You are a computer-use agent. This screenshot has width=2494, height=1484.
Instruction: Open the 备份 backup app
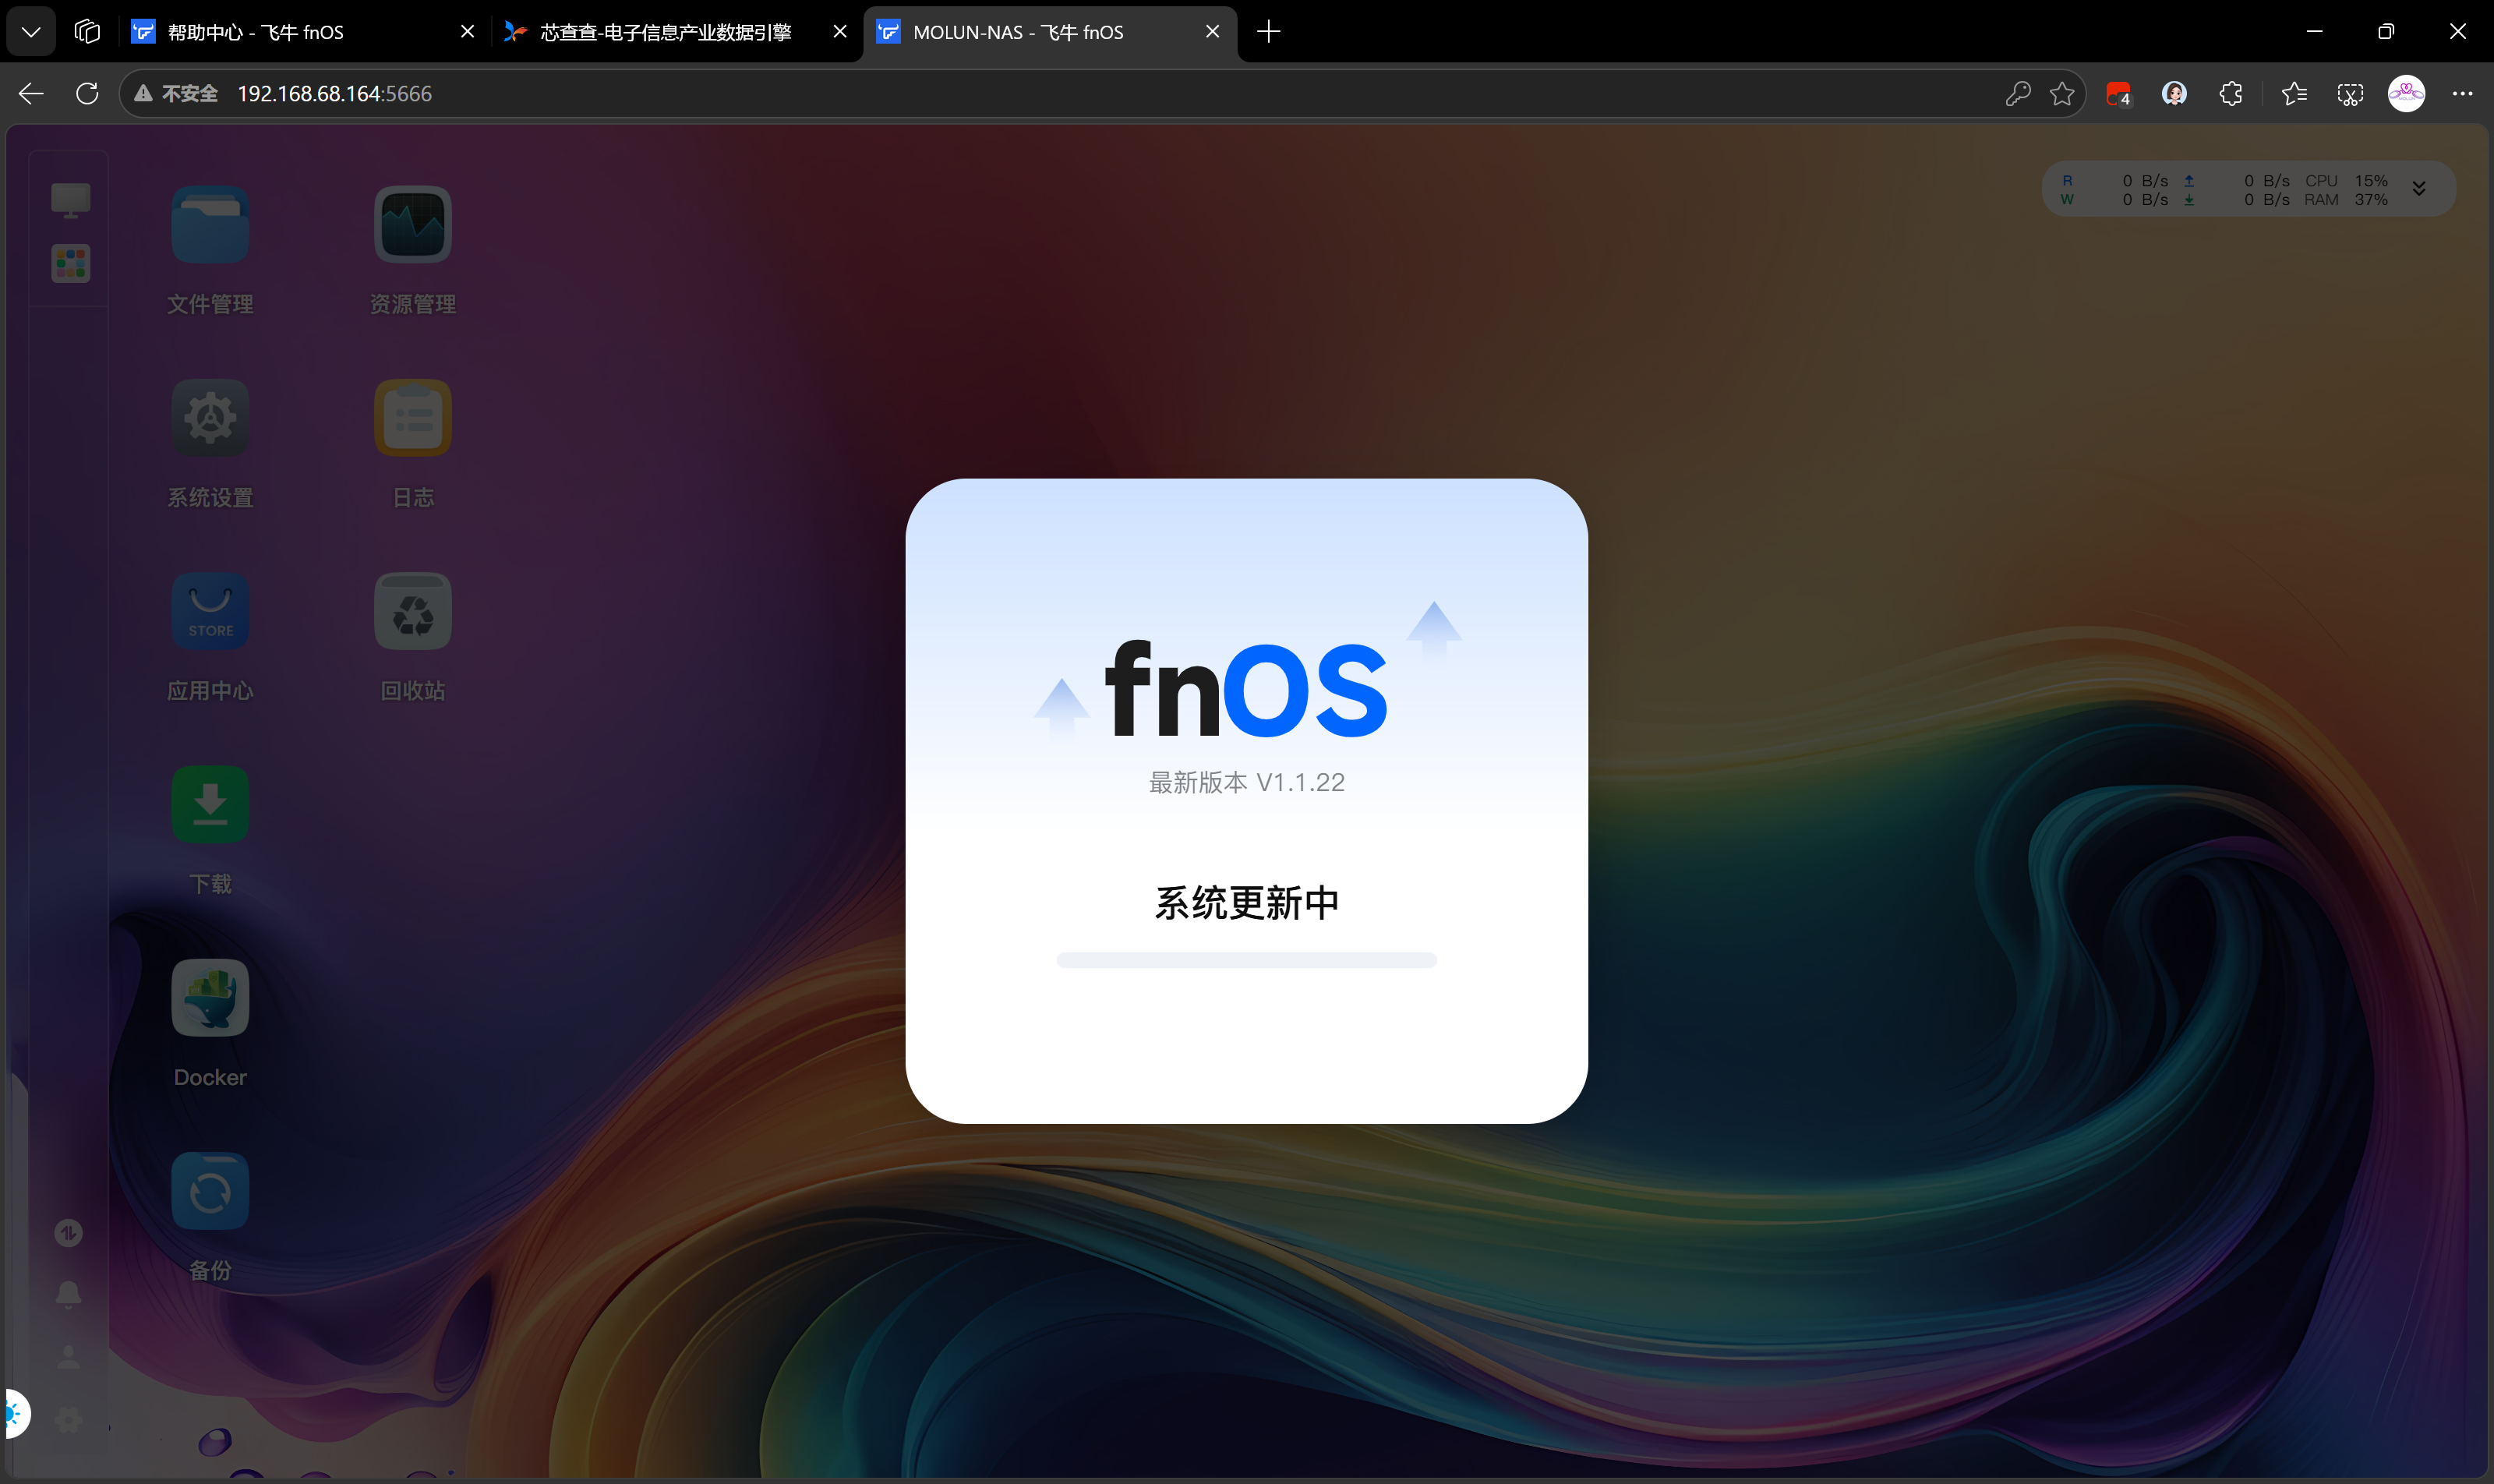(x=210, y=1191)
